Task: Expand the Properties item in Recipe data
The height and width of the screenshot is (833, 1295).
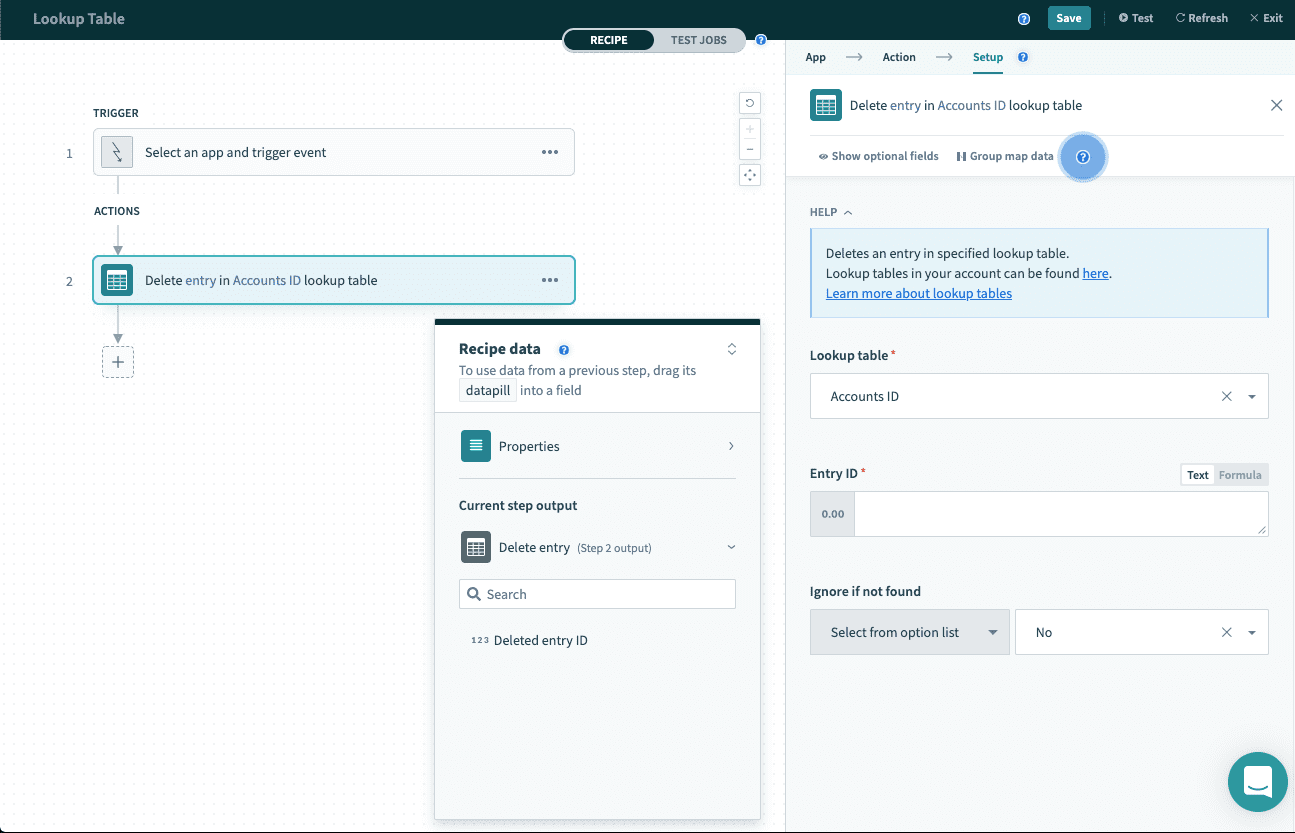Action: 597,446
